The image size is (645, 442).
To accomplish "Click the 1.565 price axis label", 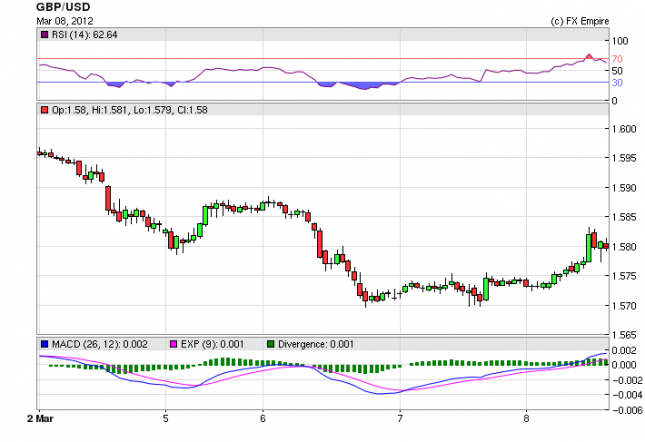I will pos(624,335).
